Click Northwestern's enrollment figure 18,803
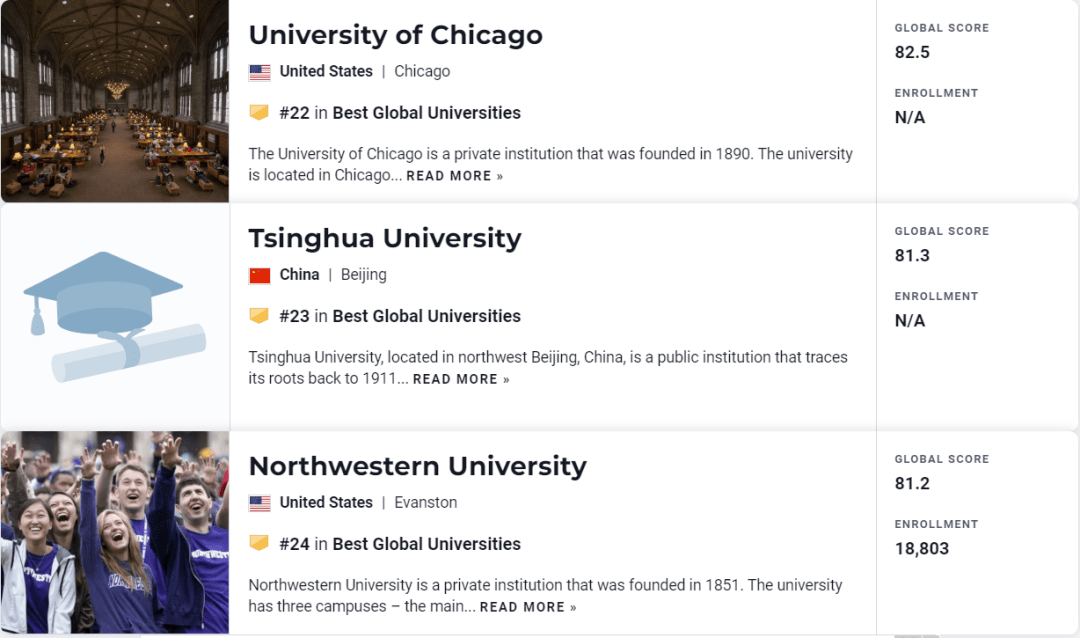The width and height of the screenshot is (1080, 638). [921, 548]
